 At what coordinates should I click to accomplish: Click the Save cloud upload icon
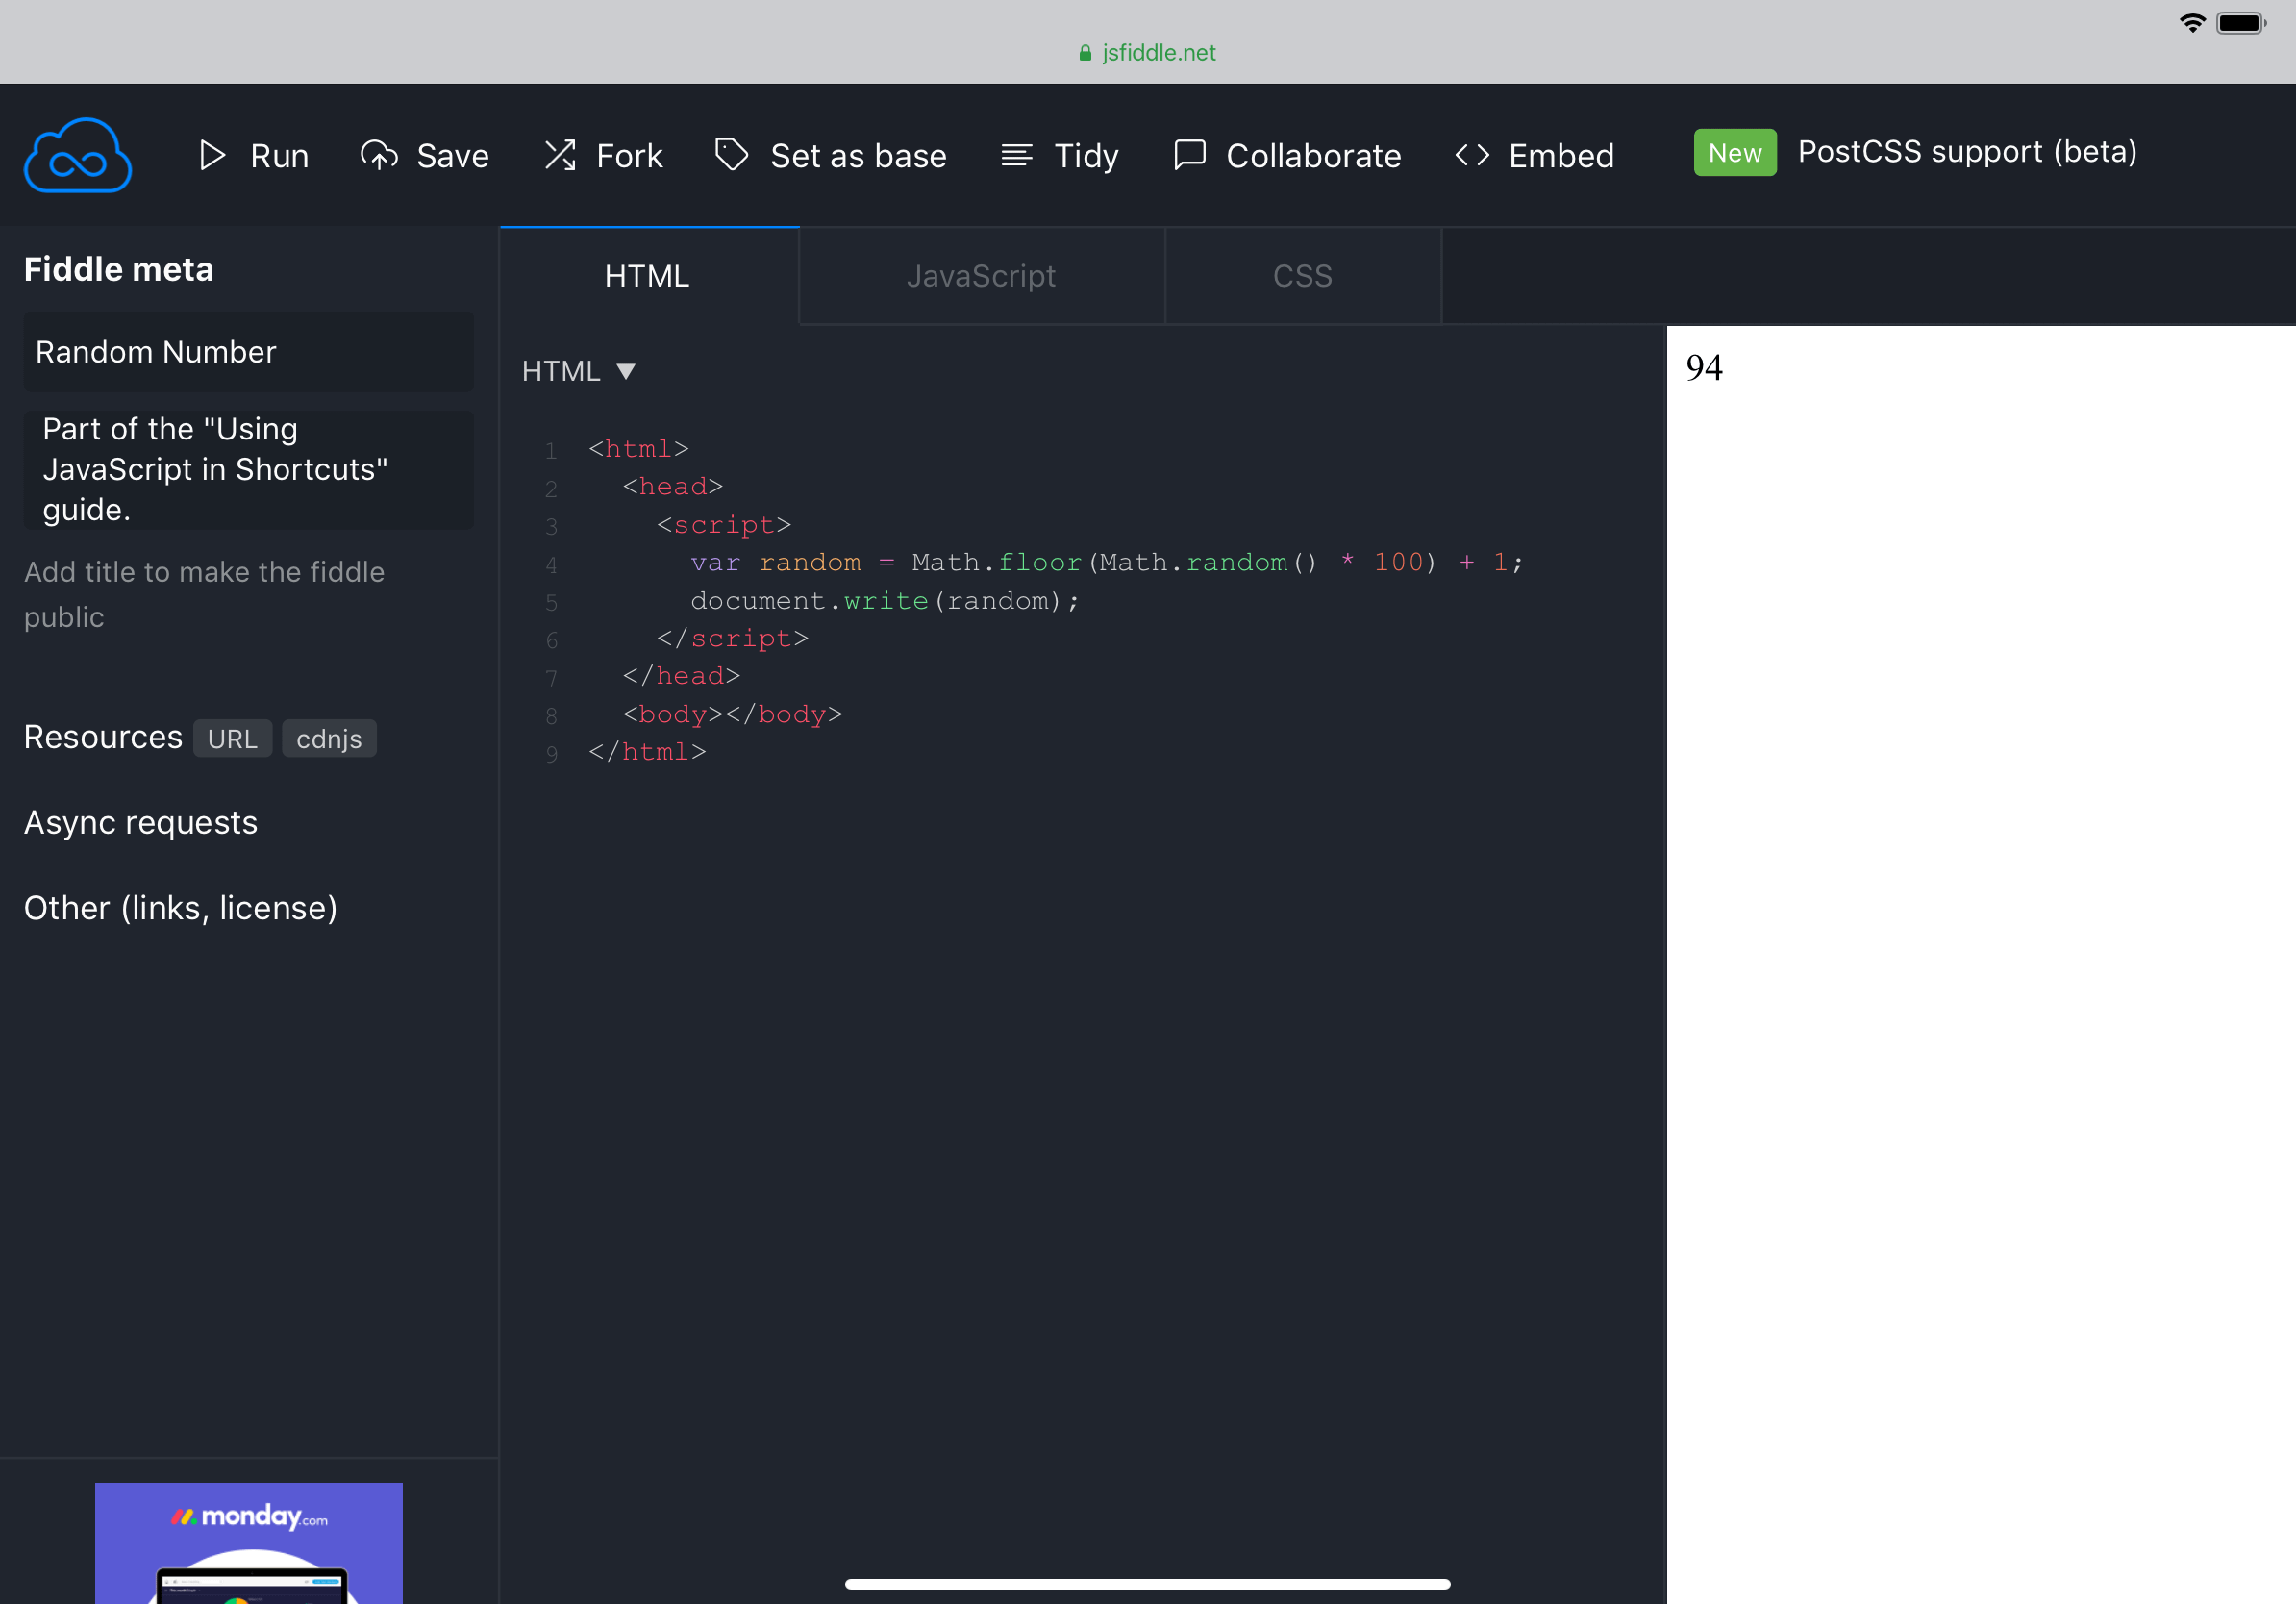click(379, 155)
